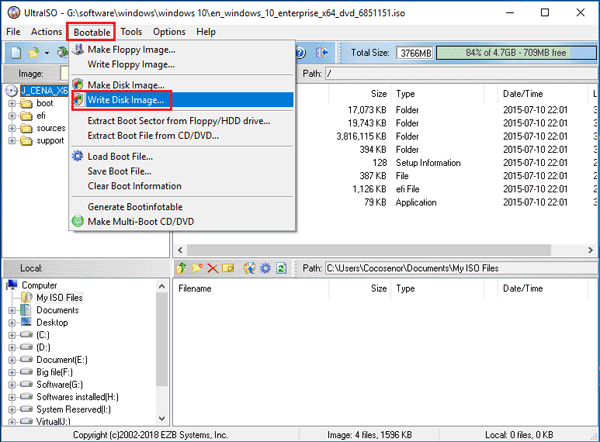Click the shield icon beside Write Disk Image

(x=78, y=100)
